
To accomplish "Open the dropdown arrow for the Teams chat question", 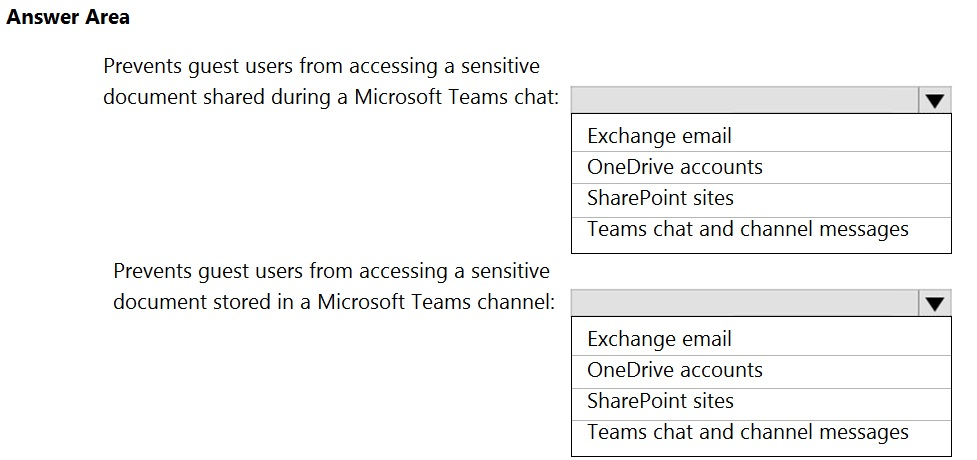I will click(934, 100).
